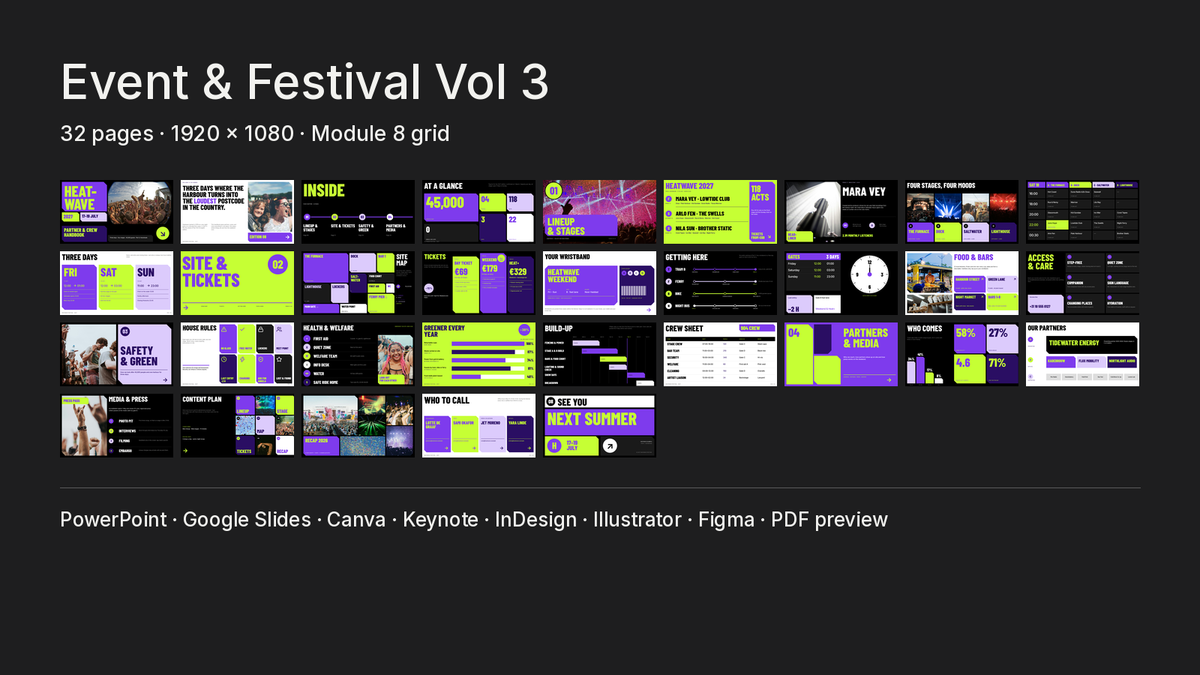1200x675 pixels.
Task: Click the 'Google Slides' format label
Action: tap(246, 519)
